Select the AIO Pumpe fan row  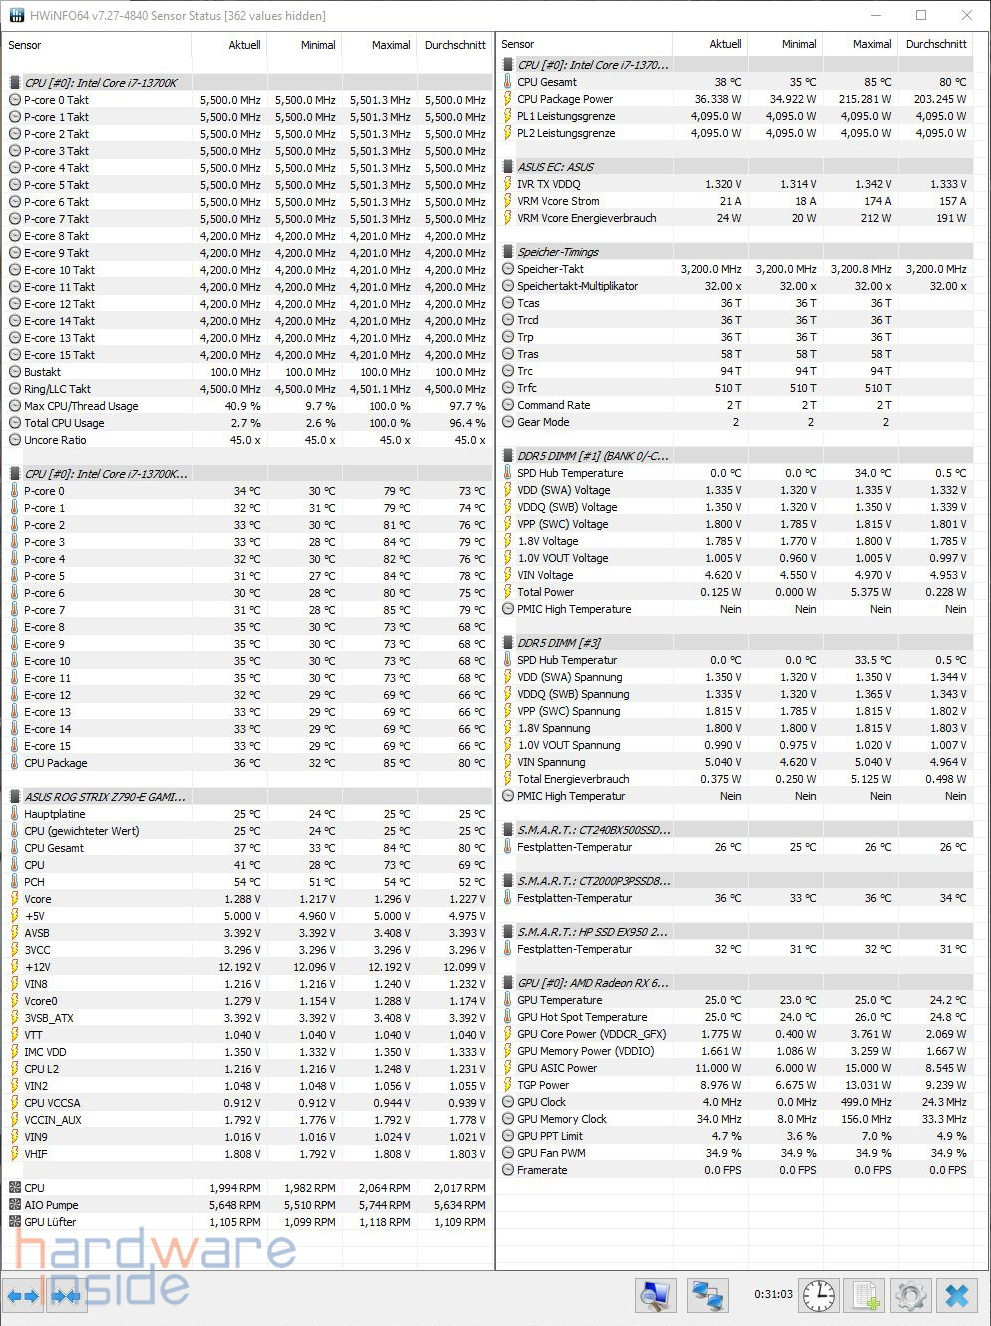pyautogui.click(x=51, y=1205)
